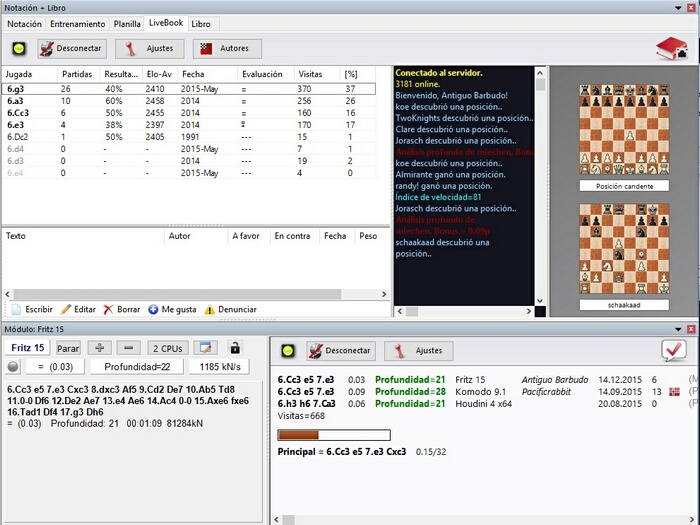Click the = (0.03) evaluation field

coord(55,367)
